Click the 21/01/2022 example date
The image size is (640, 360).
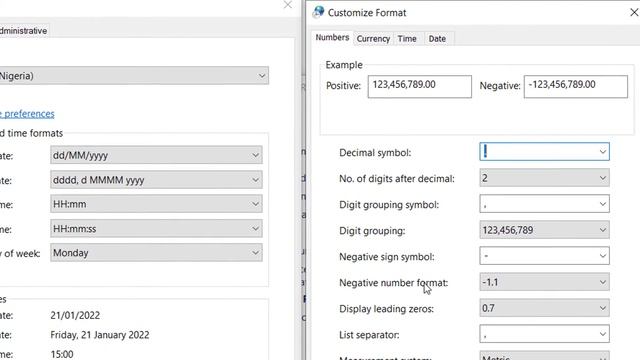coord(75,316)
